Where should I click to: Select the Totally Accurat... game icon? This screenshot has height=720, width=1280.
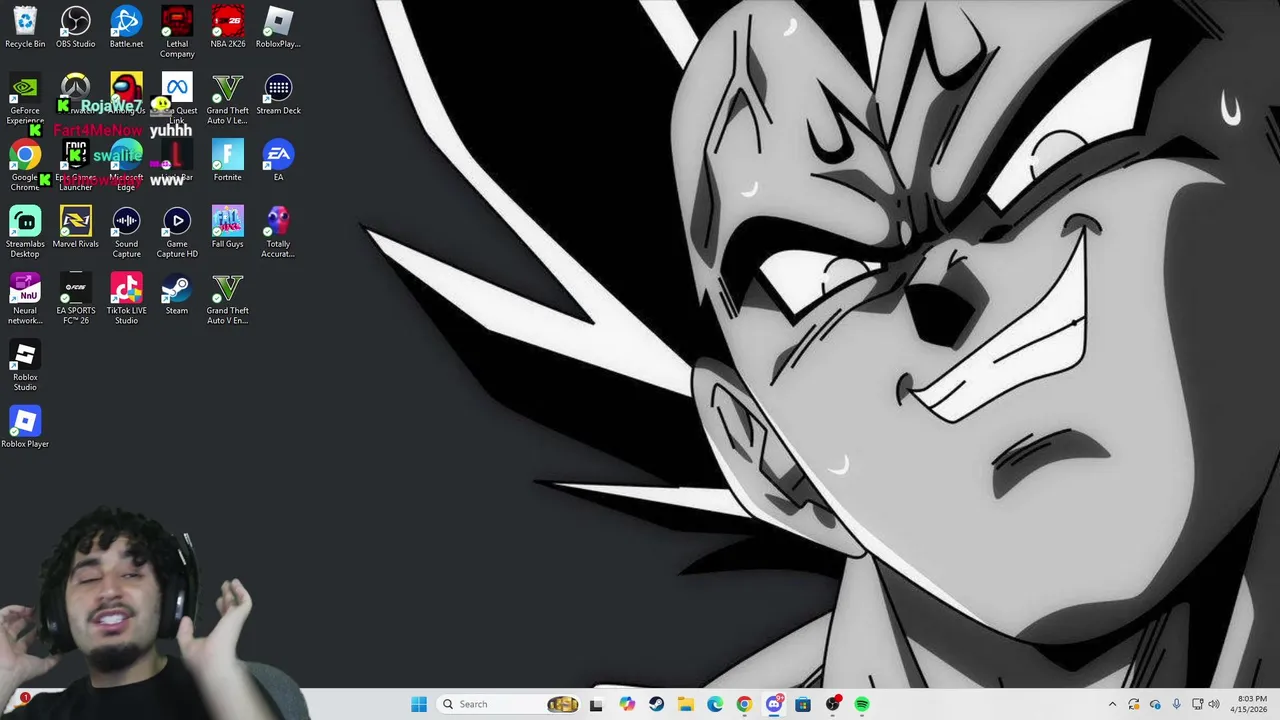(278, 233)
